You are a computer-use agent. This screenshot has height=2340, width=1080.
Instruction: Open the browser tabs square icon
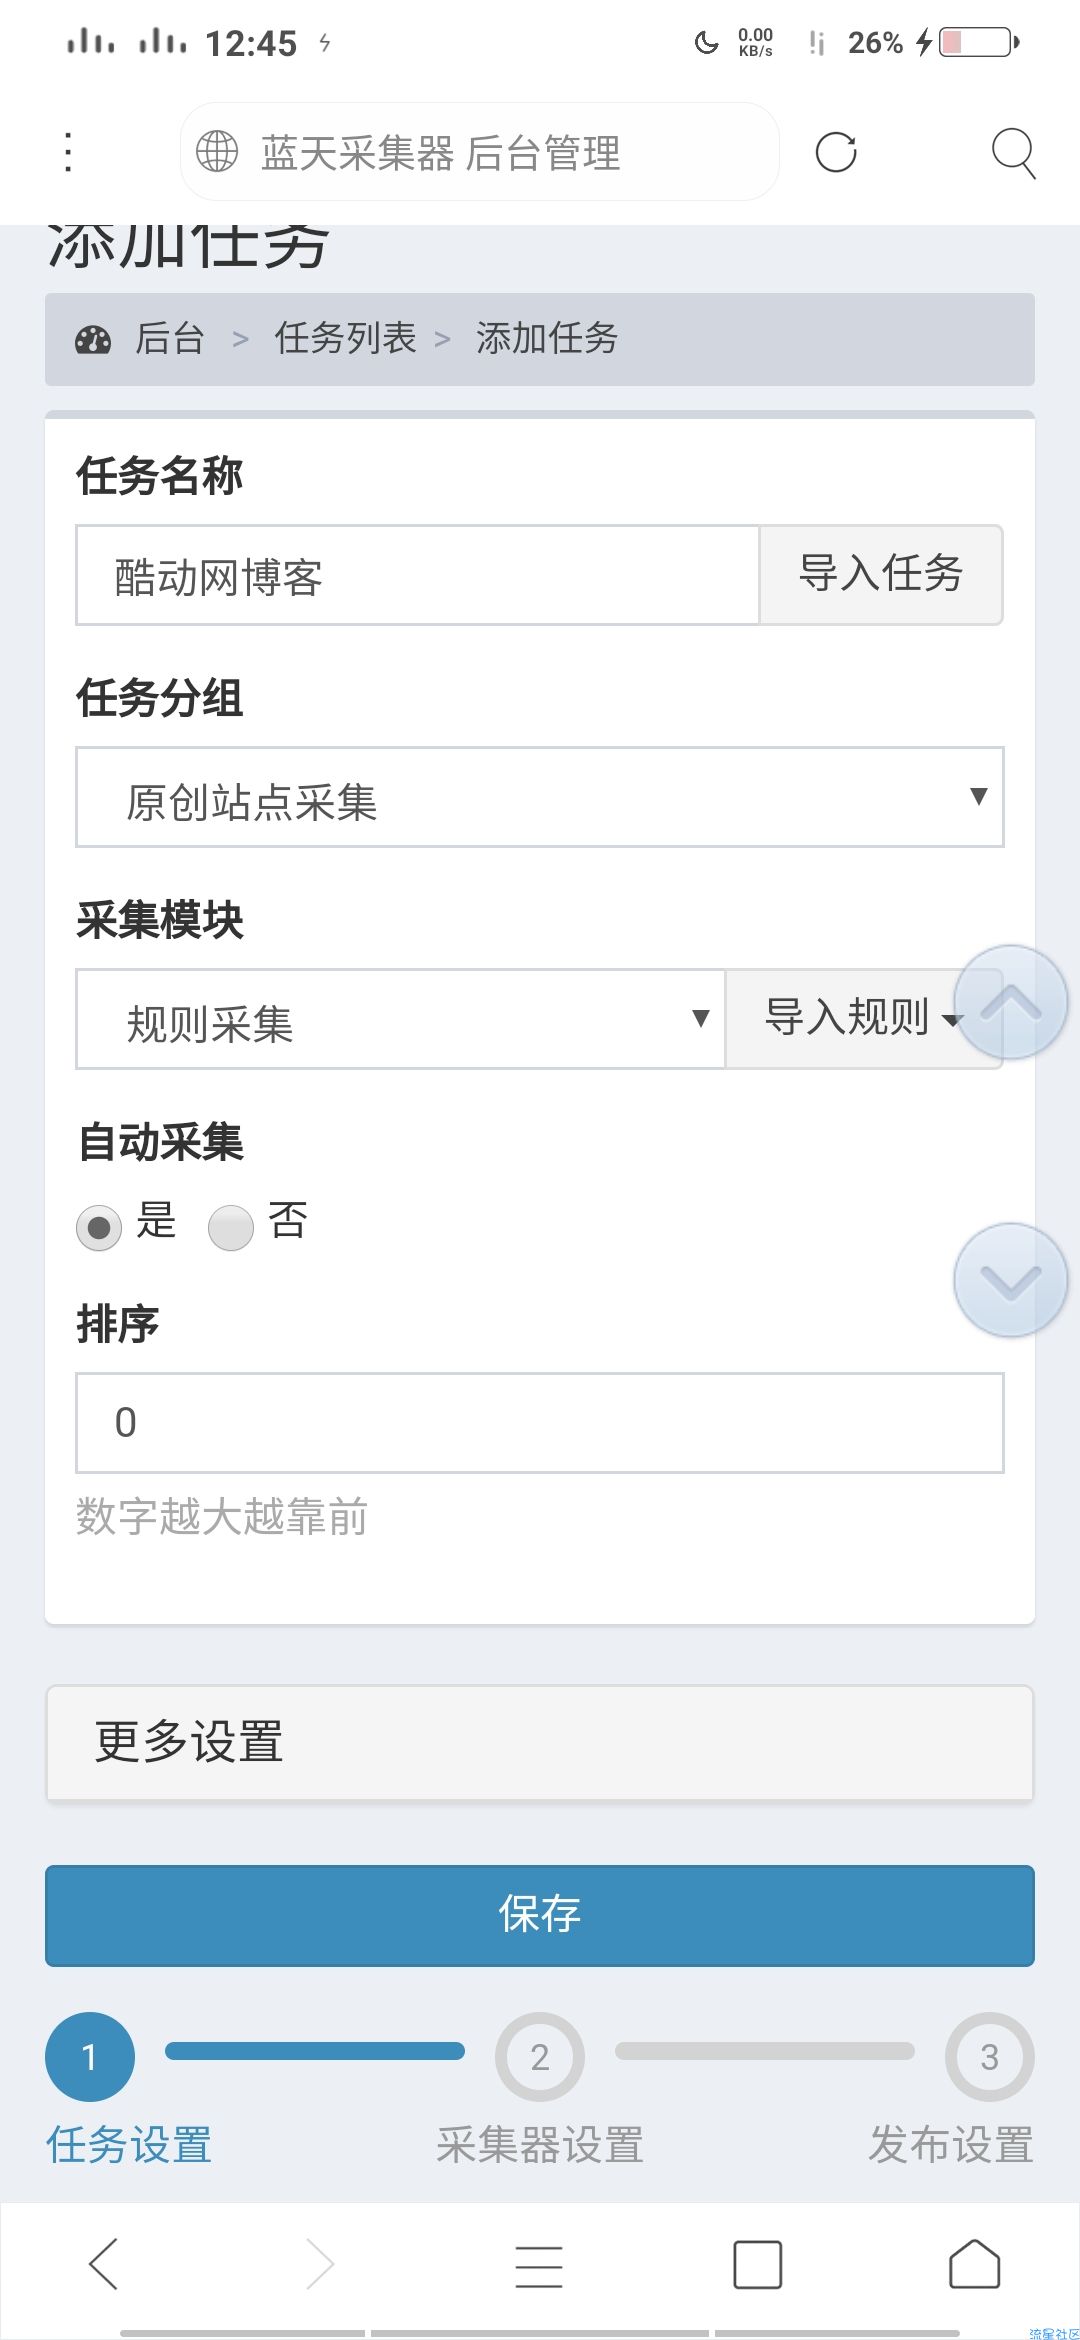click(x=758, y=2264)
